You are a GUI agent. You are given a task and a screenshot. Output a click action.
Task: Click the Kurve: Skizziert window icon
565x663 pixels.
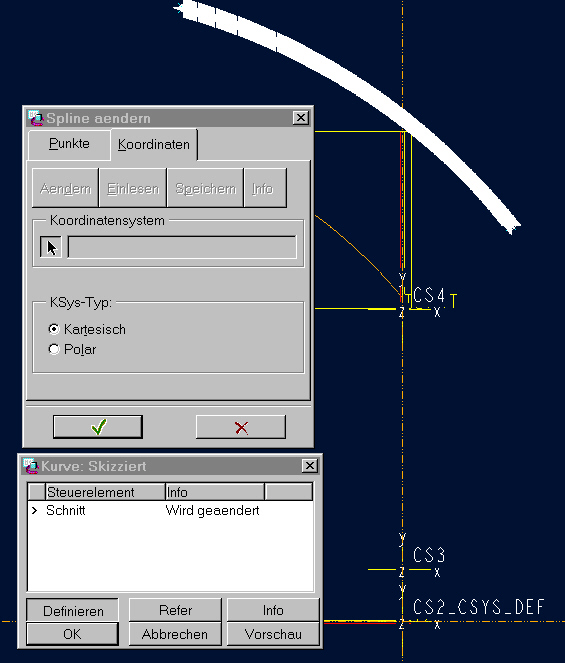(x=31, y=466)
